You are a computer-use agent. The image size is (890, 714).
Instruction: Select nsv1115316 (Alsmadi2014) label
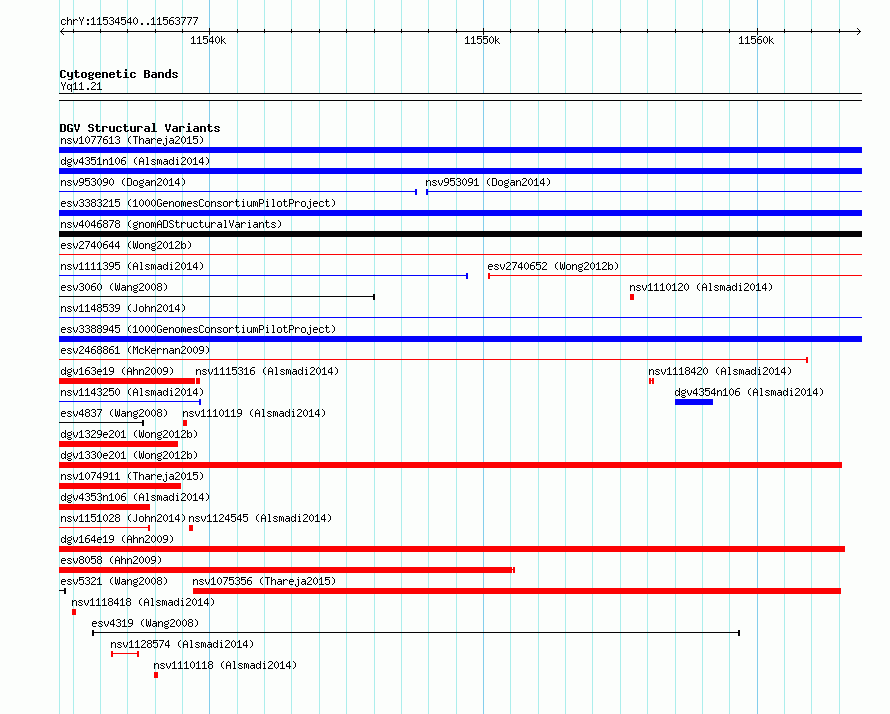point(267,371)
